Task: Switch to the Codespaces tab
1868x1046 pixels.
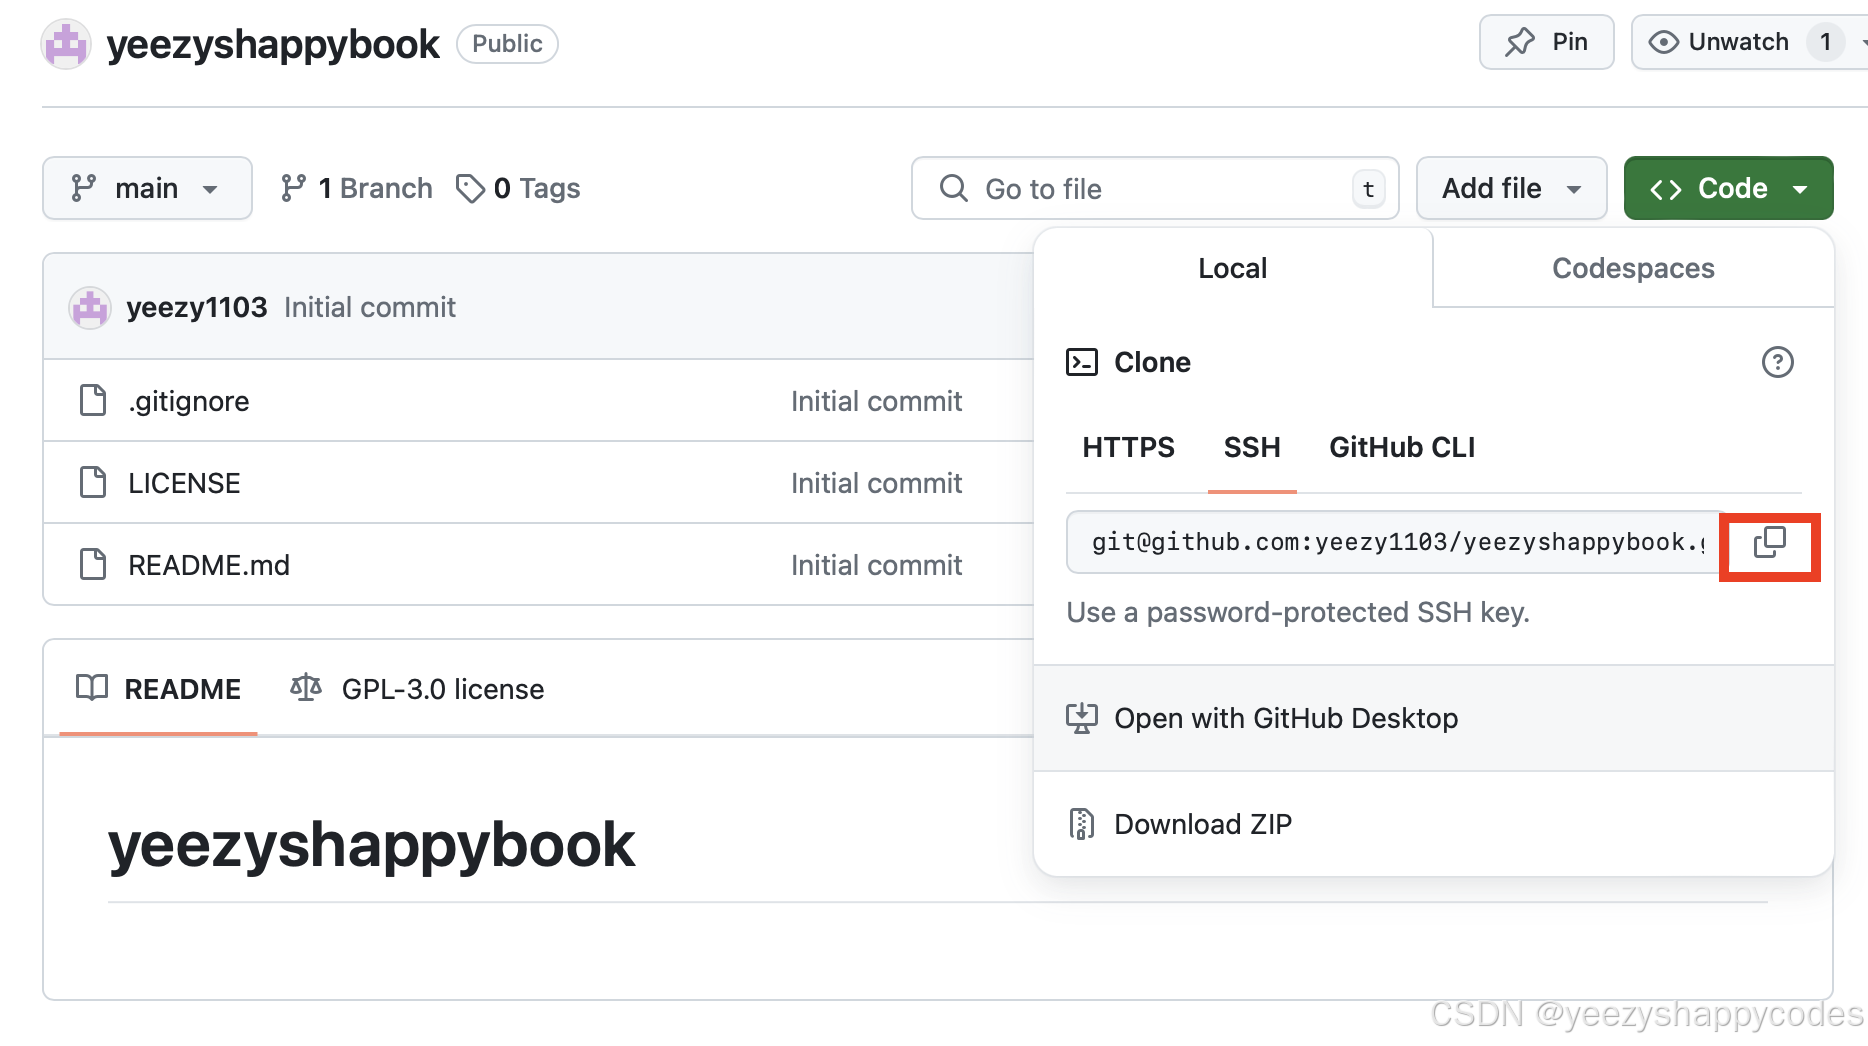Action: pos(1633,268)
